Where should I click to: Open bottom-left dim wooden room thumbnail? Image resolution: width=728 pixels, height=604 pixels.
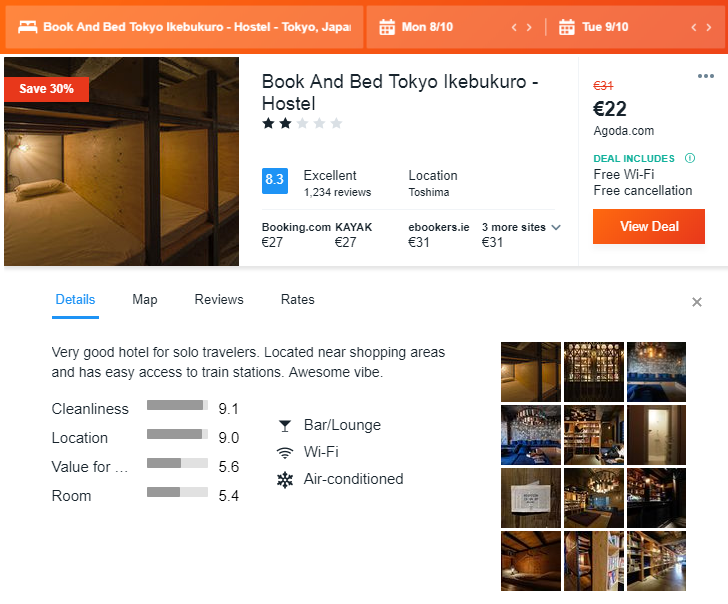(x=531, y=561)
